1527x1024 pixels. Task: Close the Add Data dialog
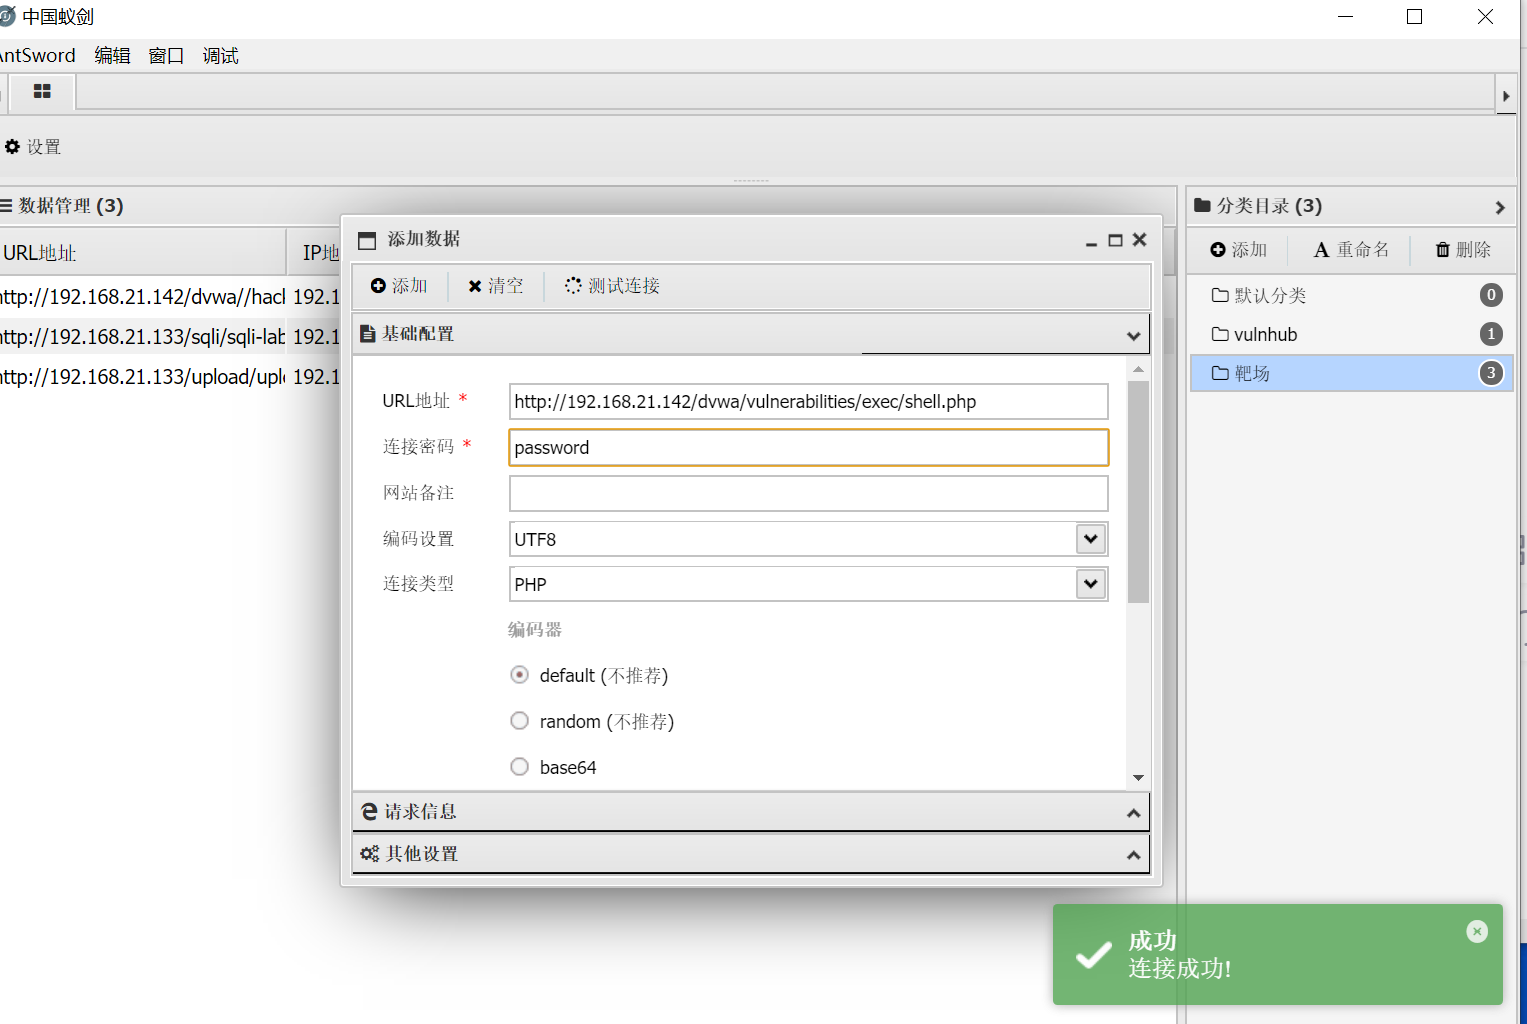[1139, 240]
